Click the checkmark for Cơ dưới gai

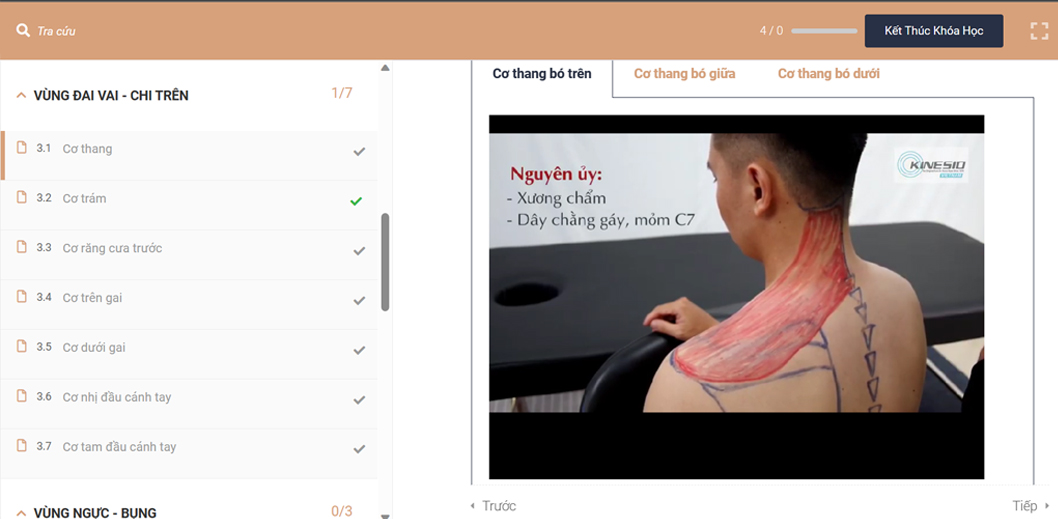359,350
